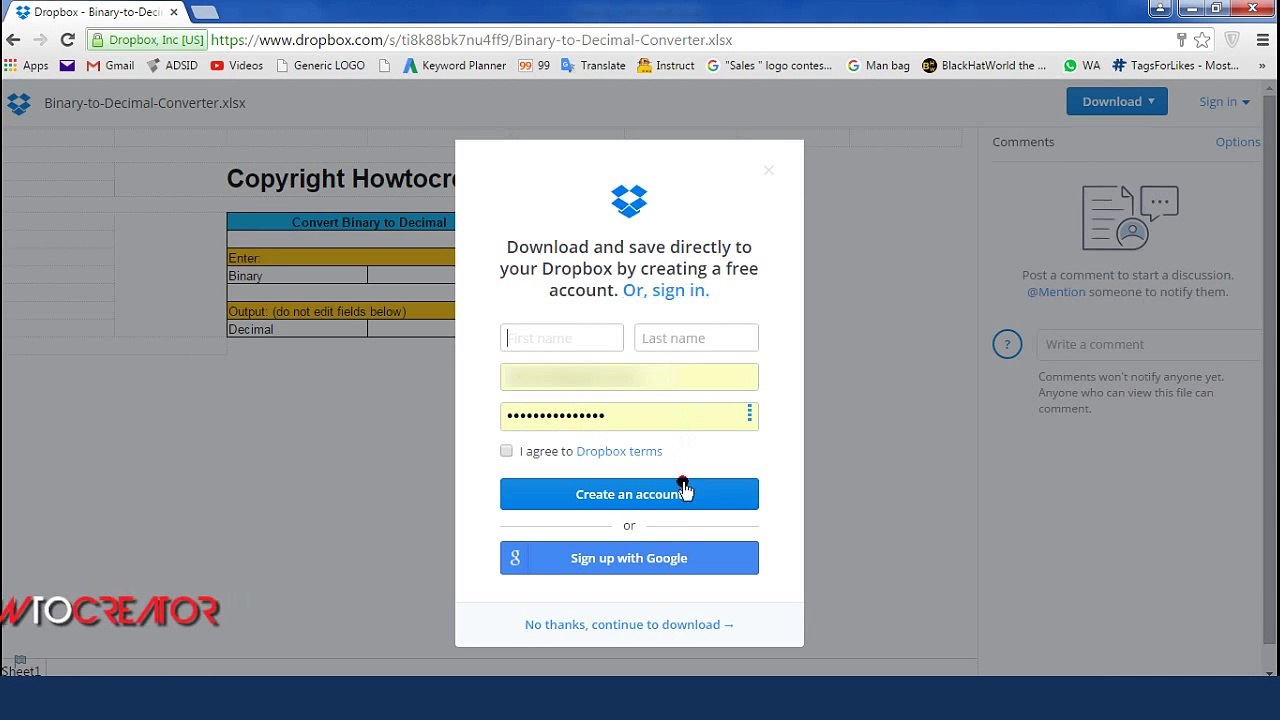The image size is (1280, 720).
Task: Click the browser back arrow
Action: point(13,40)
